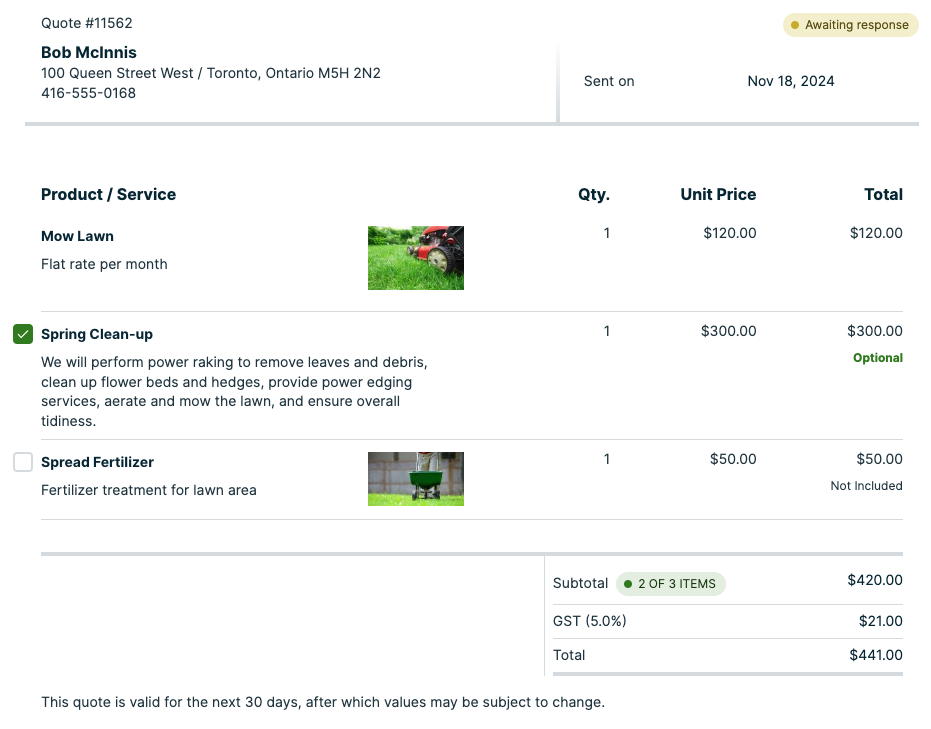Click the Not Included label
This screenshot has height=729, width=931.
pyautogui.click(x=866, y=486)
